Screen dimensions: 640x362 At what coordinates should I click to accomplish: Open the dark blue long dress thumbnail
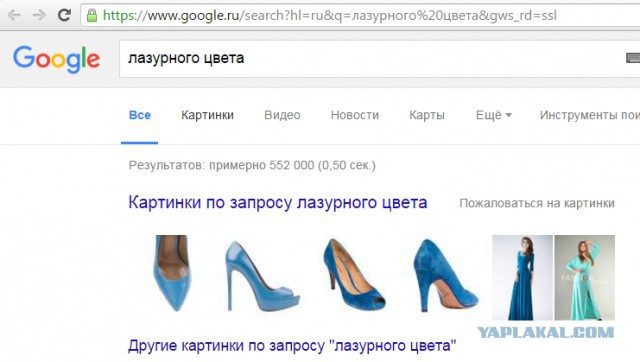click(522, 278)
